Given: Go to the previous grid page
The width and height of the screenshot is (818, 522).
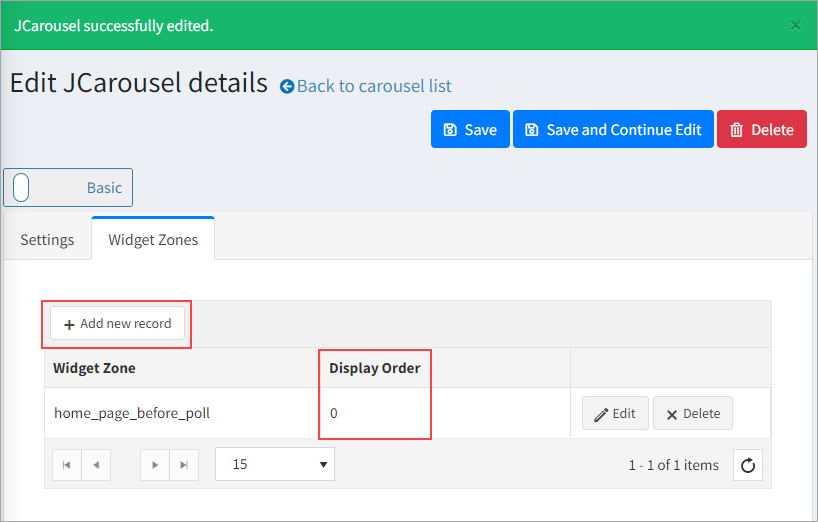Looking at the screenshot, I should [x=96, y=465].
